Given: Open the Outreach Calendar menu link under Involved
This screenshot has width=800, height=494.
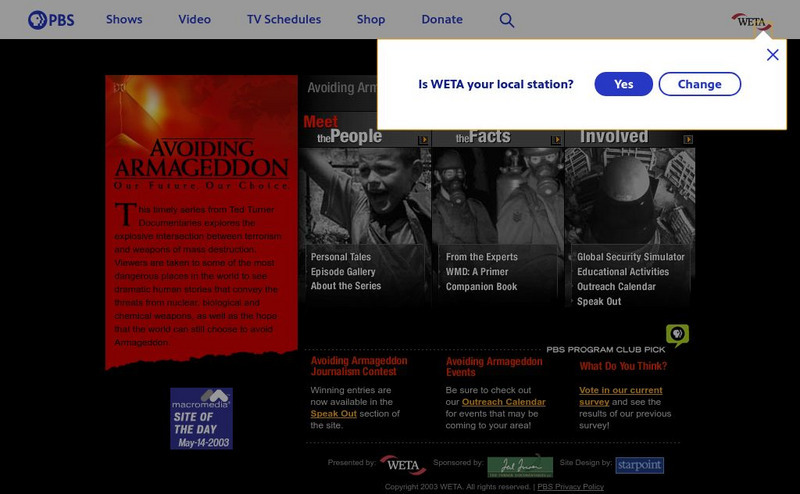Looking at the screenshot, I should click(x=616, y=286).
